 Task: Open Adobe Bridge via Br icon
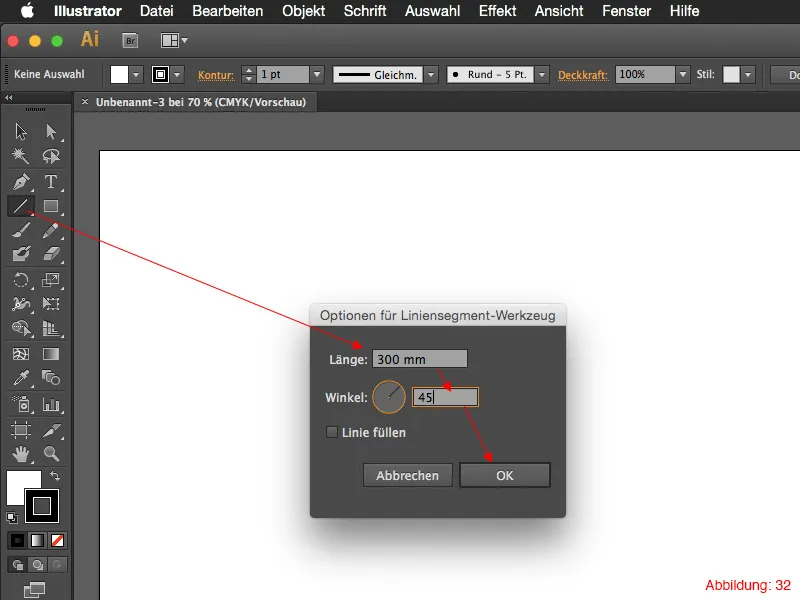[x=130, y=40]
